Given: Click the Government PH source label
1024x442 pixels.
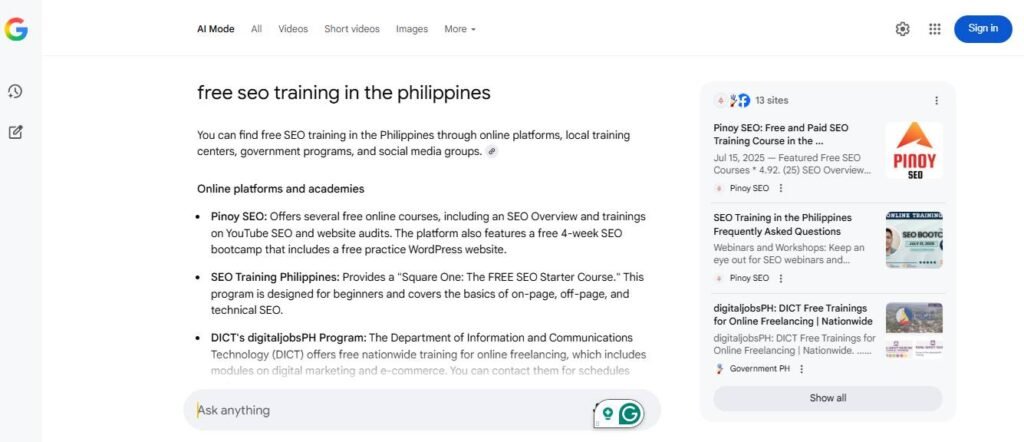Looking at the screenshot, I should 760,369.
